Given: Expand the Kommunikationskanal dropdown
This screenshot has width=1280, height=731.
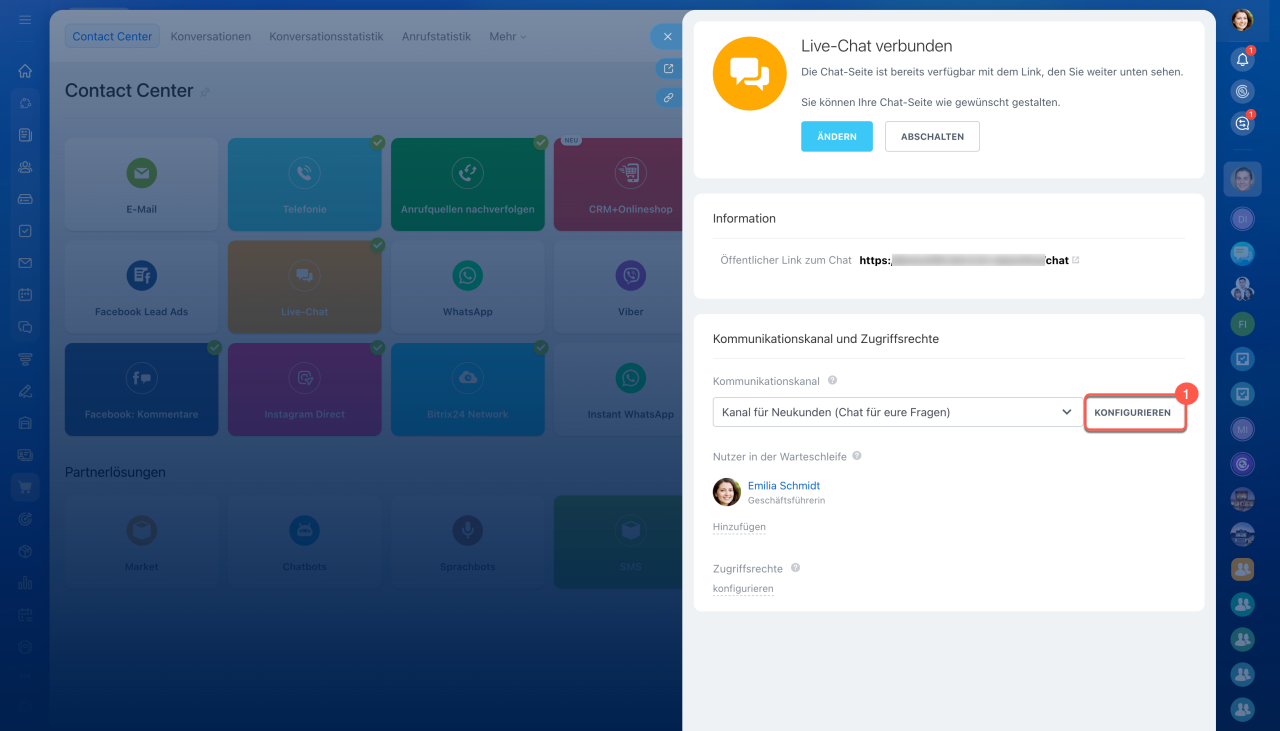Looking at the screenshot, I should (x=898, y=412).
